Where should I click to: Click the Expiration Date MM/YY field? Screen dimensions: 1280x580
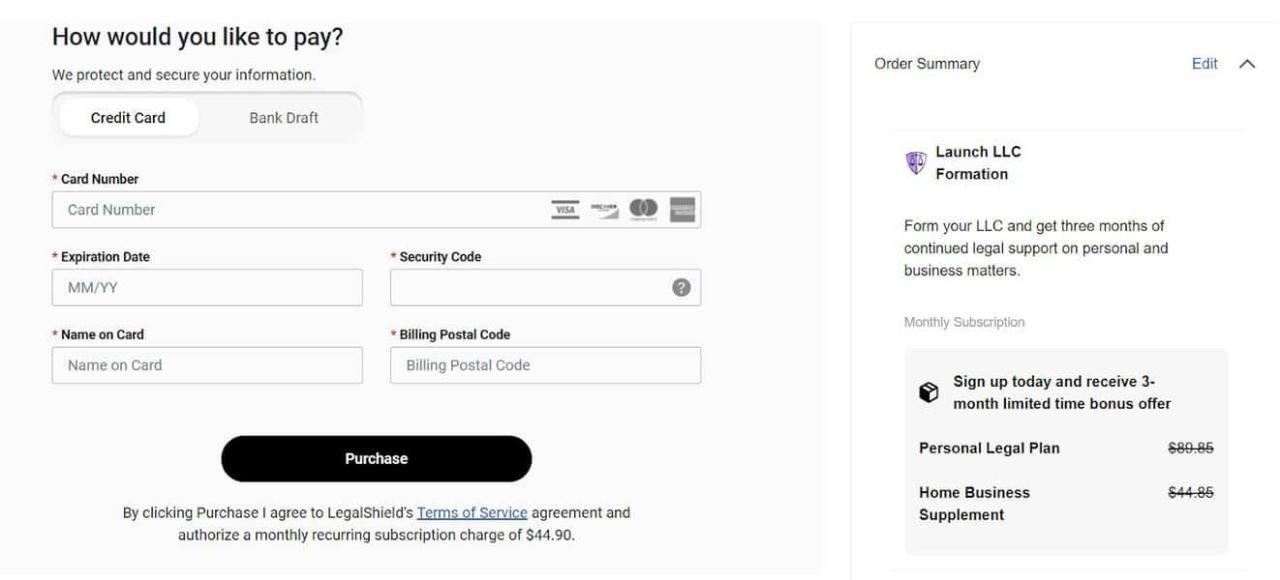tap(207, 288)
